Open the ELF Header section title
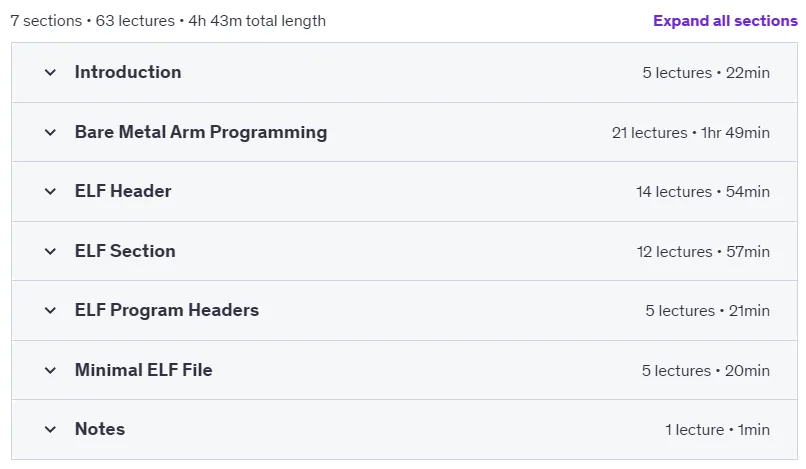This screenshot has width=806, height=469. click(123, 191)
